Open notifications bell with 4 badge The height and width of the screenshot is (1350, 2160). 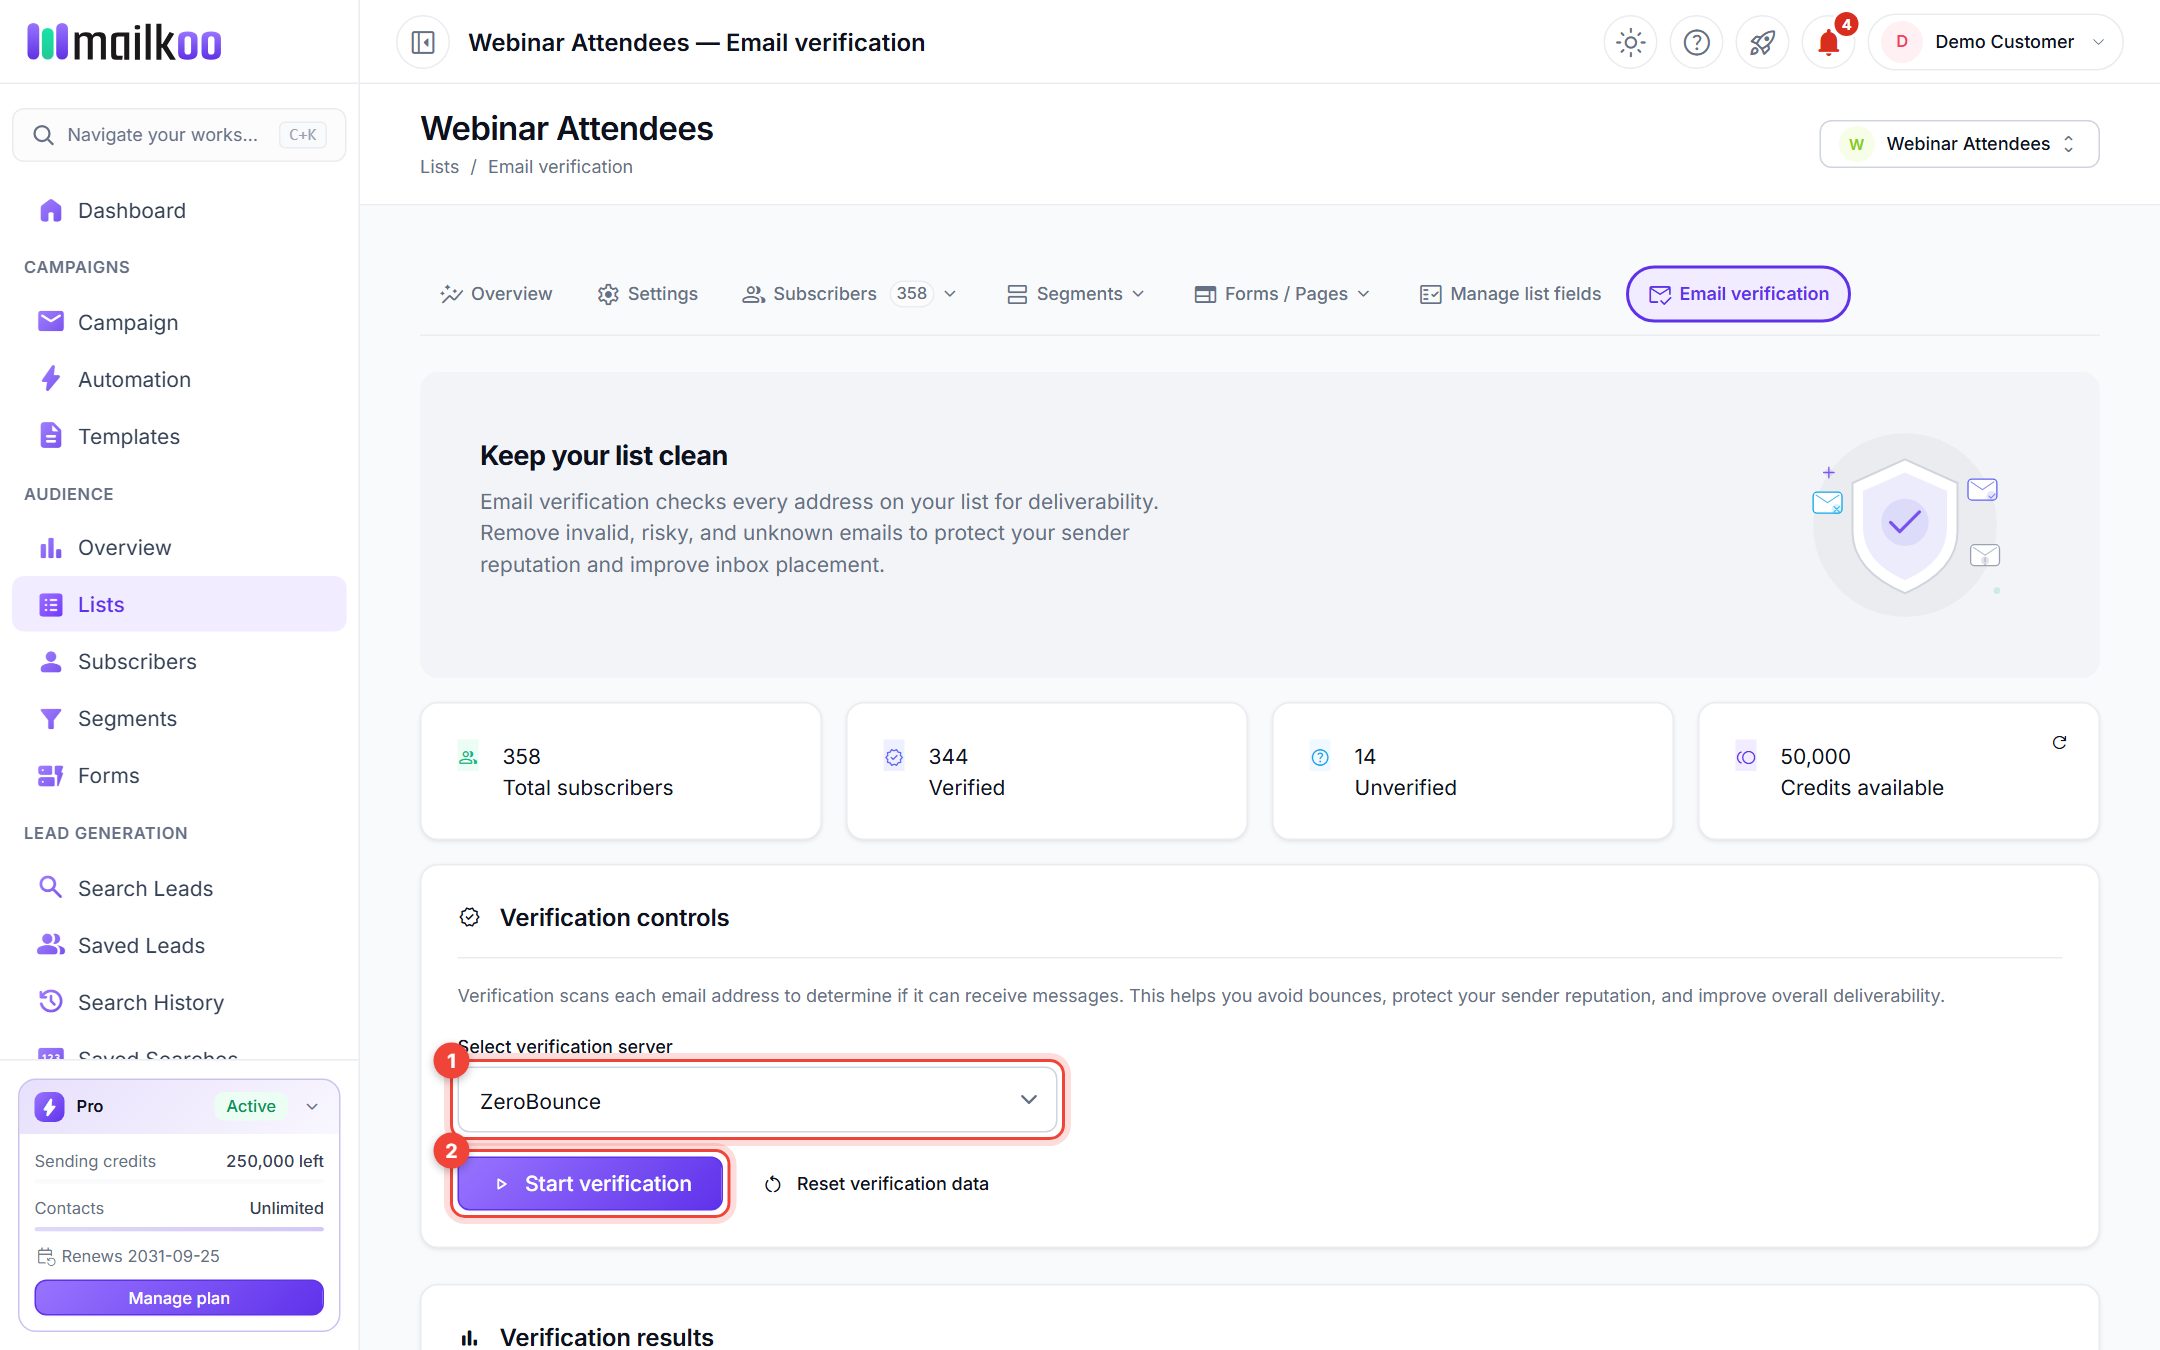point(1828,42)
